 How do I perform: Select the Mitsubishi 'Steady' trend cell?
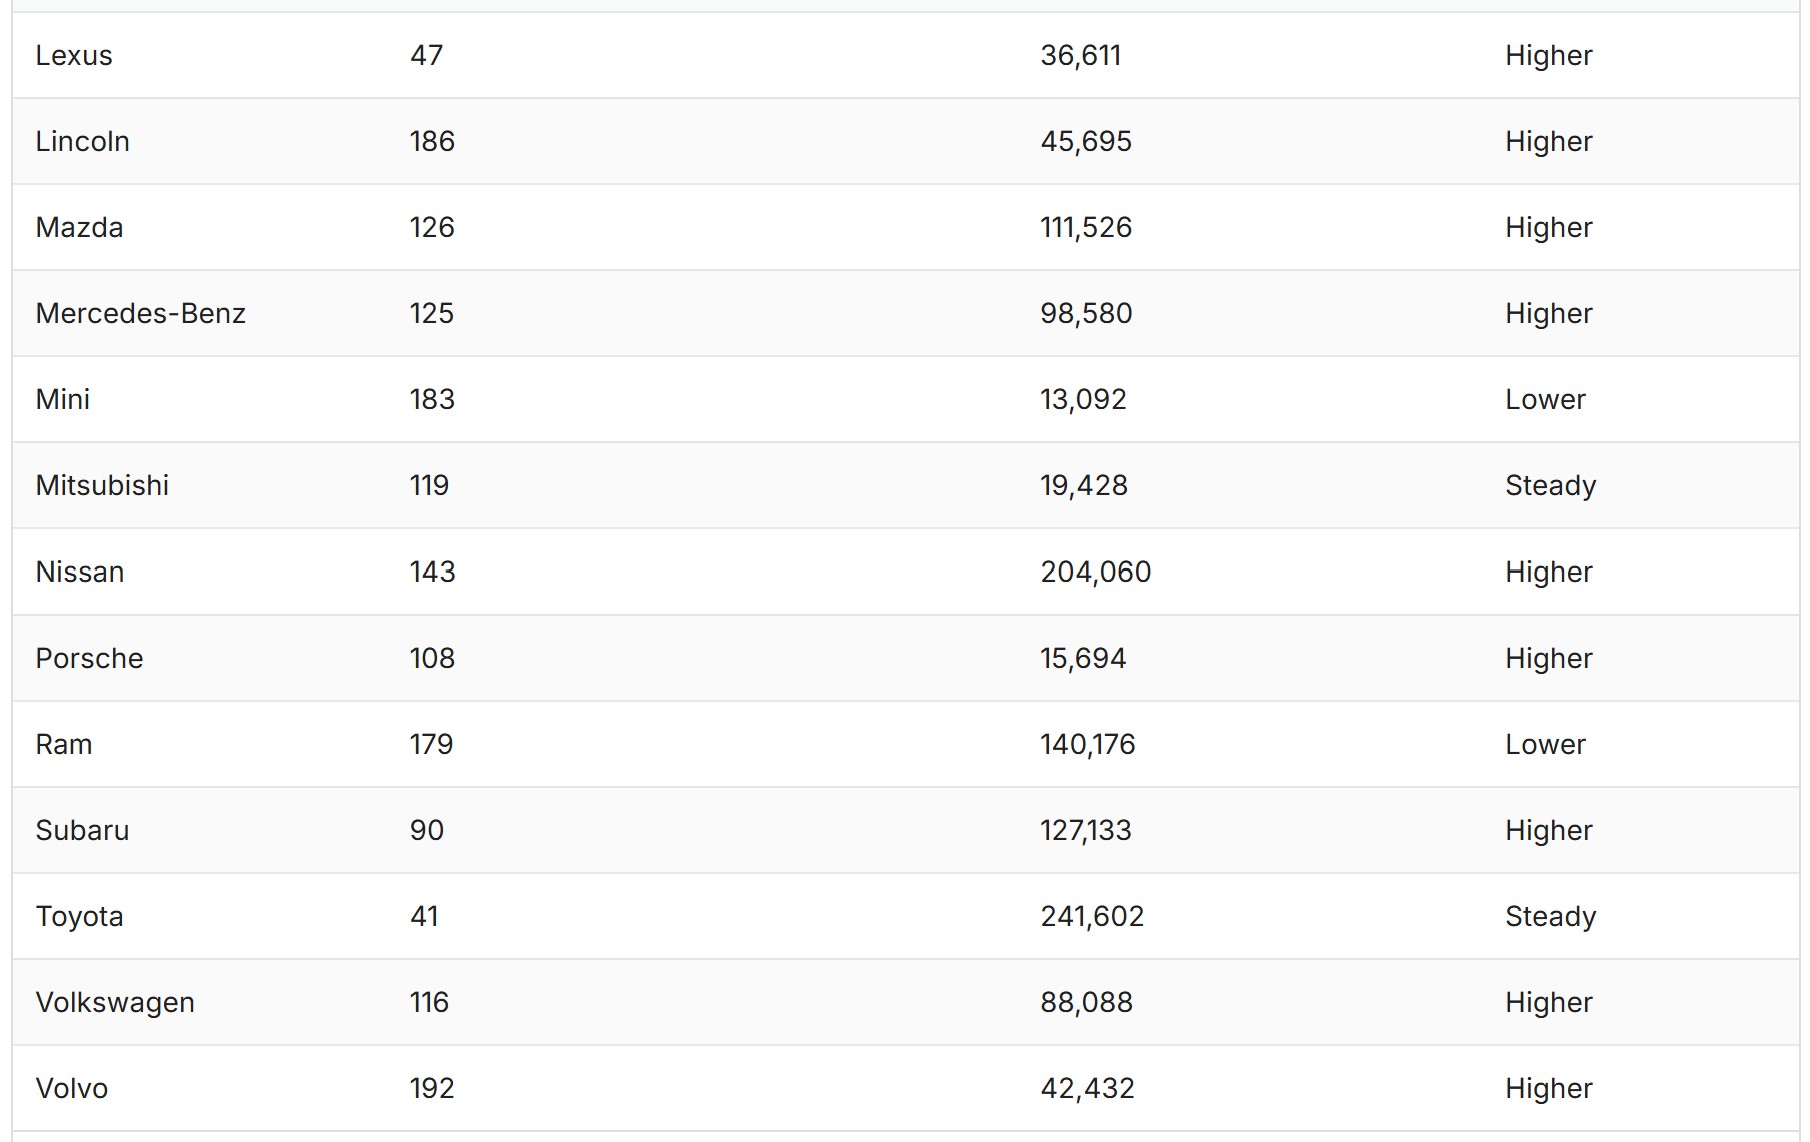(1550, 485)
